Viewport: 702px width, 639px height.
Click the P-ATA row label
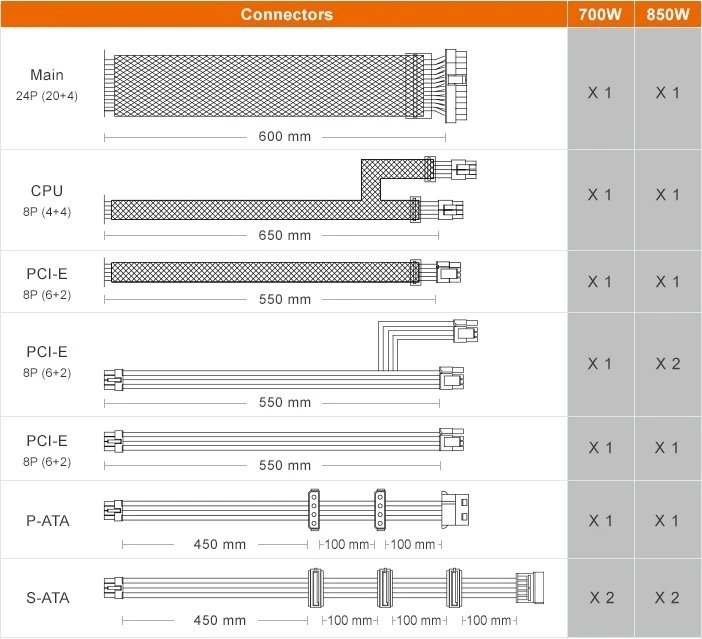click(47, 521)
